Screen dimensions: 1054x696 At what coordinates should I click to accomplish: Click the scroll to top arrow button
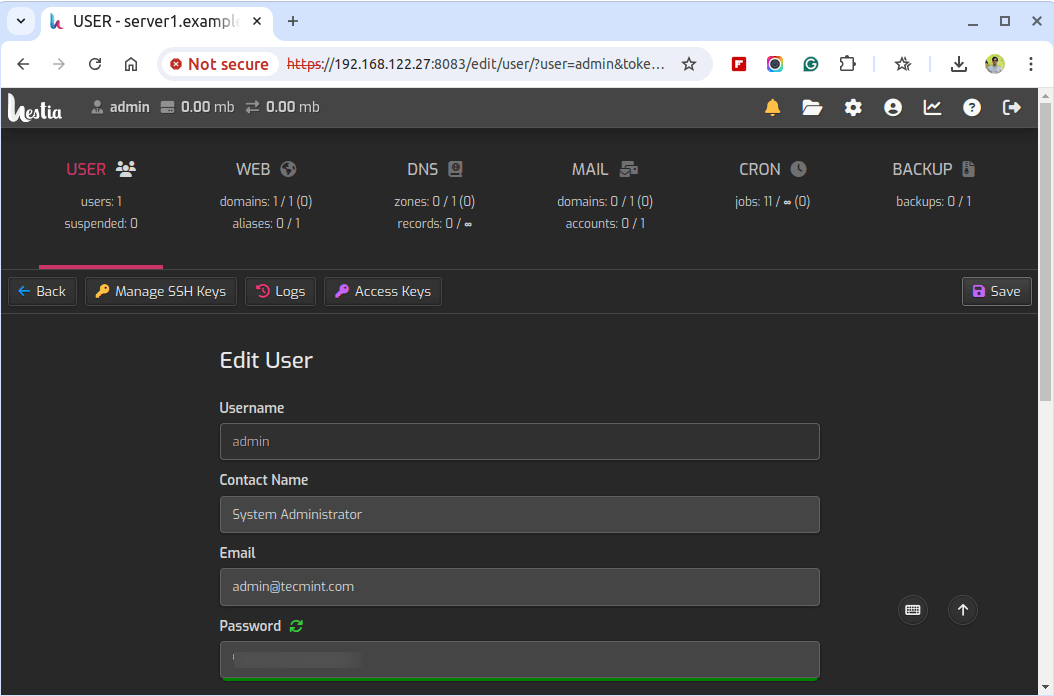pyautogui.click(x=963, y=610)
